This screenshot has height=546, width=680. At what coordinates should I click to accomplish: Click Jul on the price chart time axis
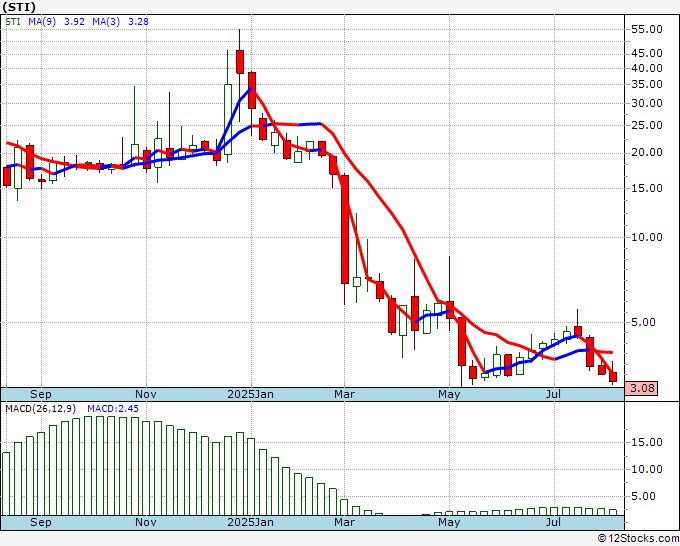click(553, 394)
